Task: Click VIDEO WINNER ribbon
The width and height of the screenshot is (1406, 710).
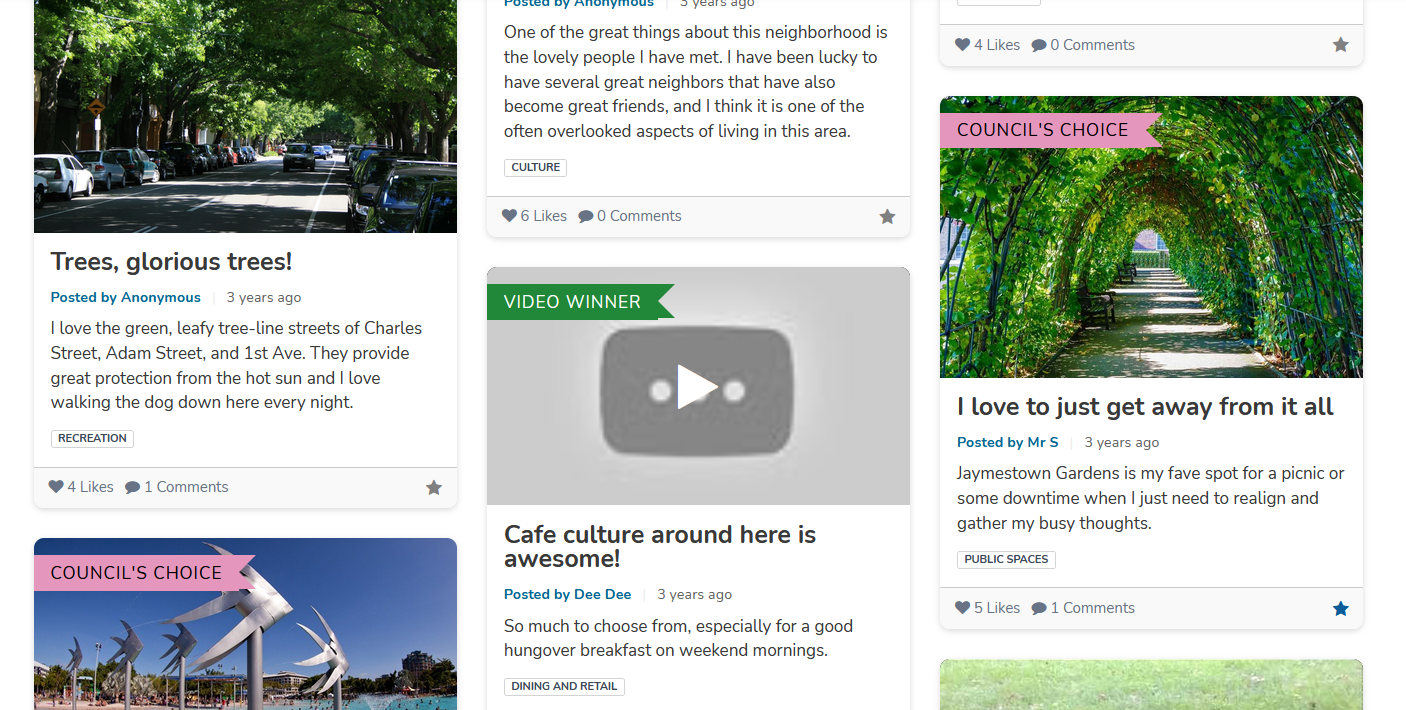Action: (x=580, y=302)
